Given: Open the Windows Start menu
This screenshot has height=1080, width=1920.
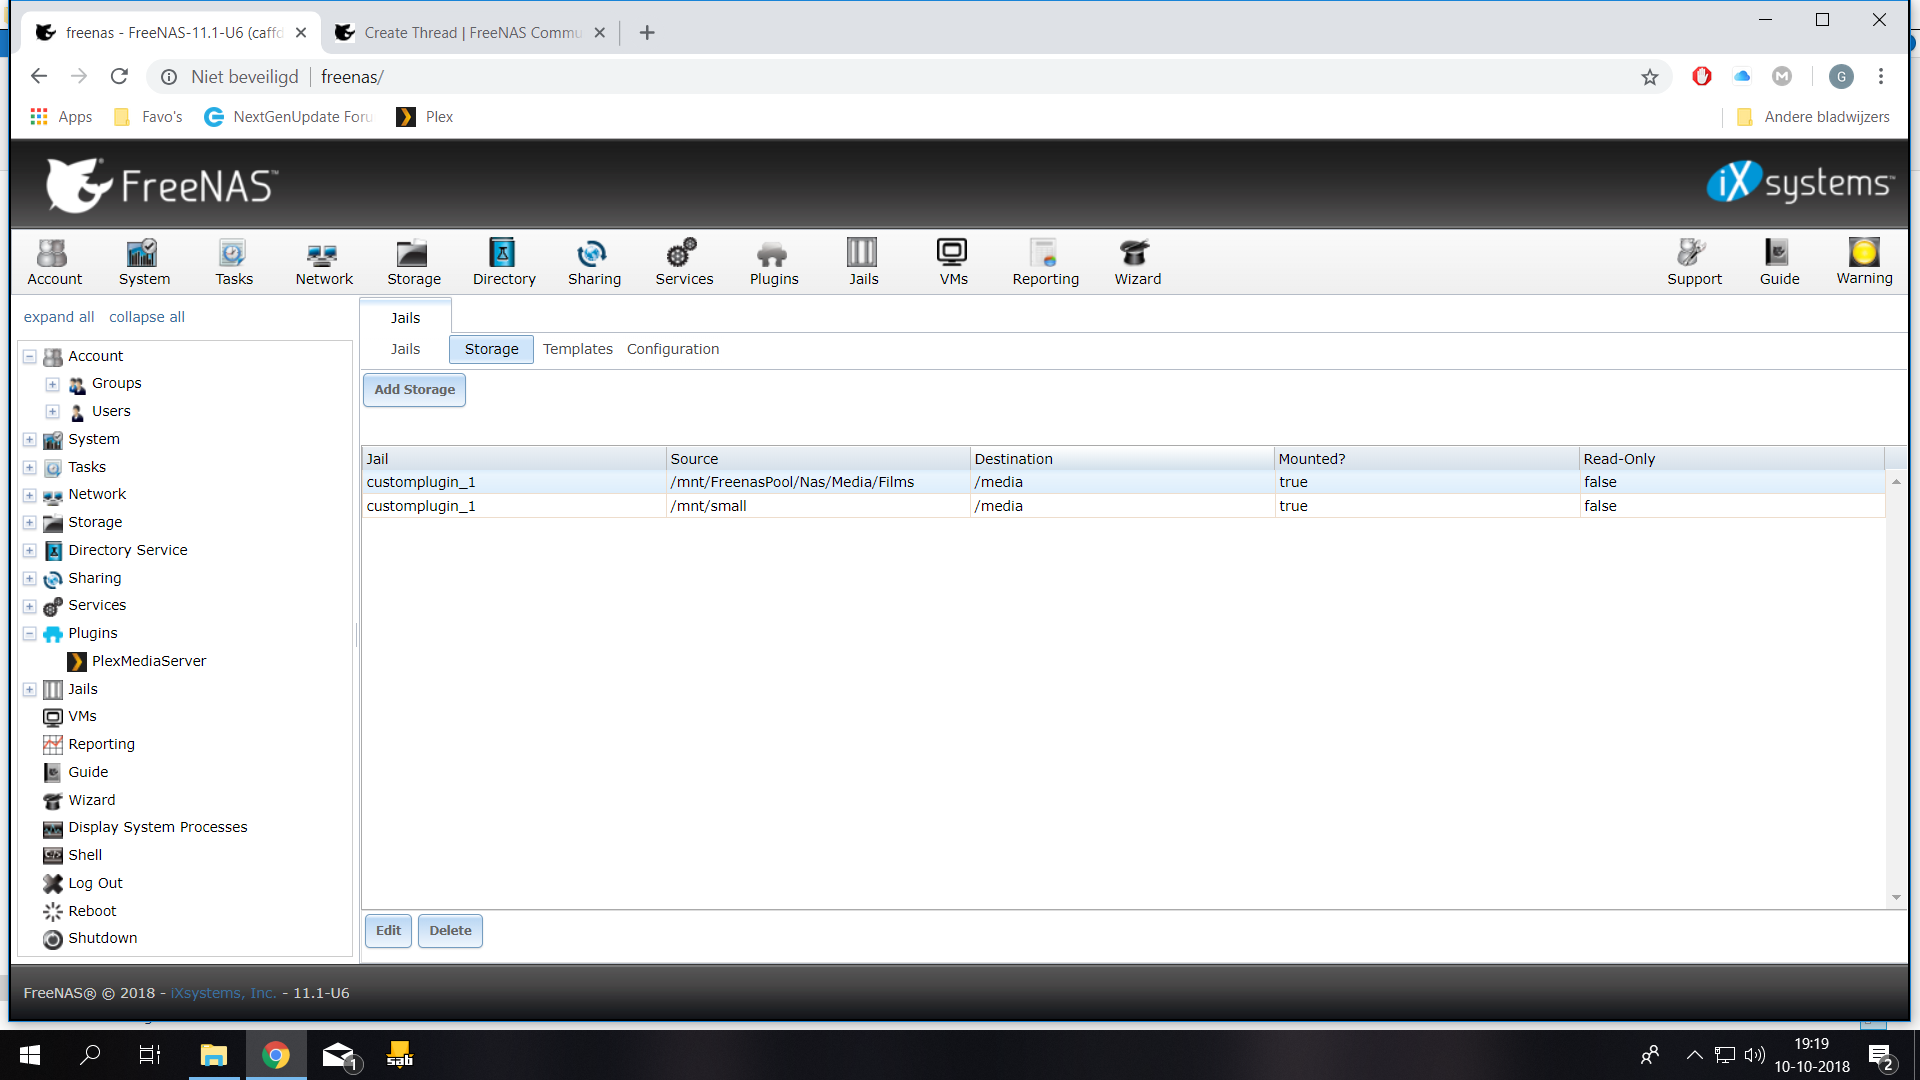Looking at the screenshot, I should click(x=29, y=1055).
